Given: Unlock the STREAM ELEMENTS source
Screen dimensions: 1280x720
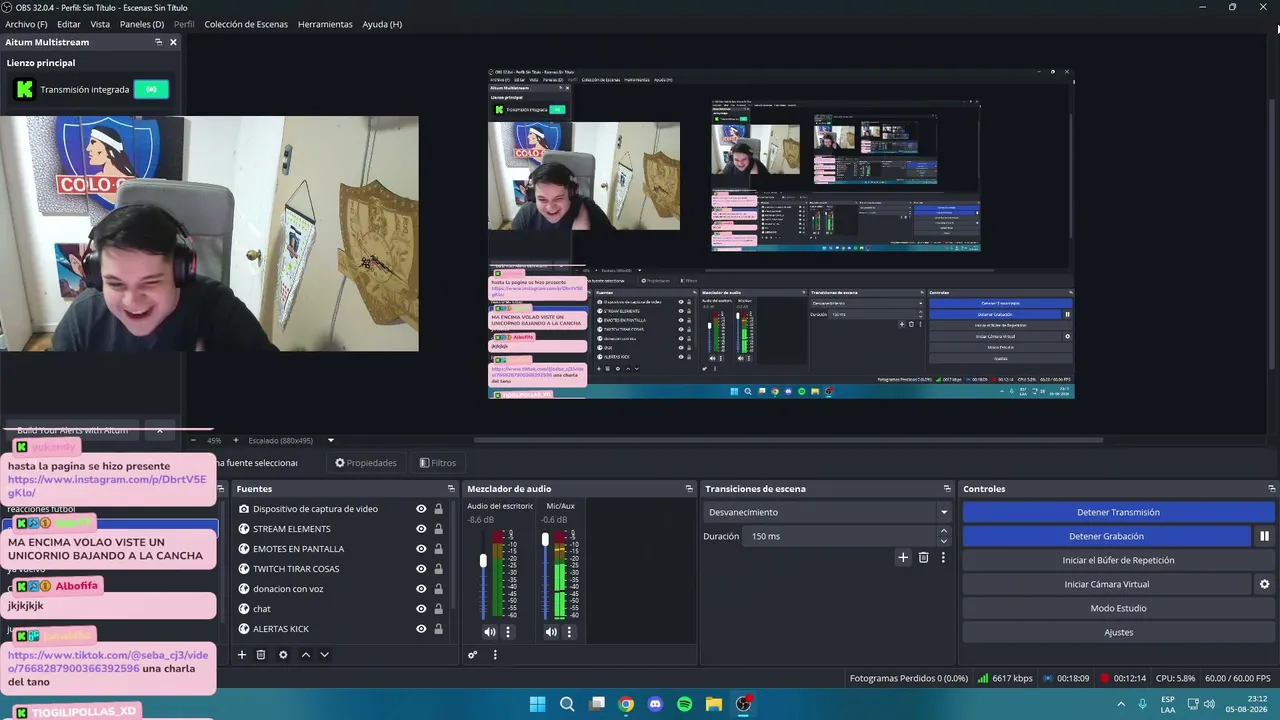Looking at the screenshot, I should pyautogui.click(x=438, y=529).
